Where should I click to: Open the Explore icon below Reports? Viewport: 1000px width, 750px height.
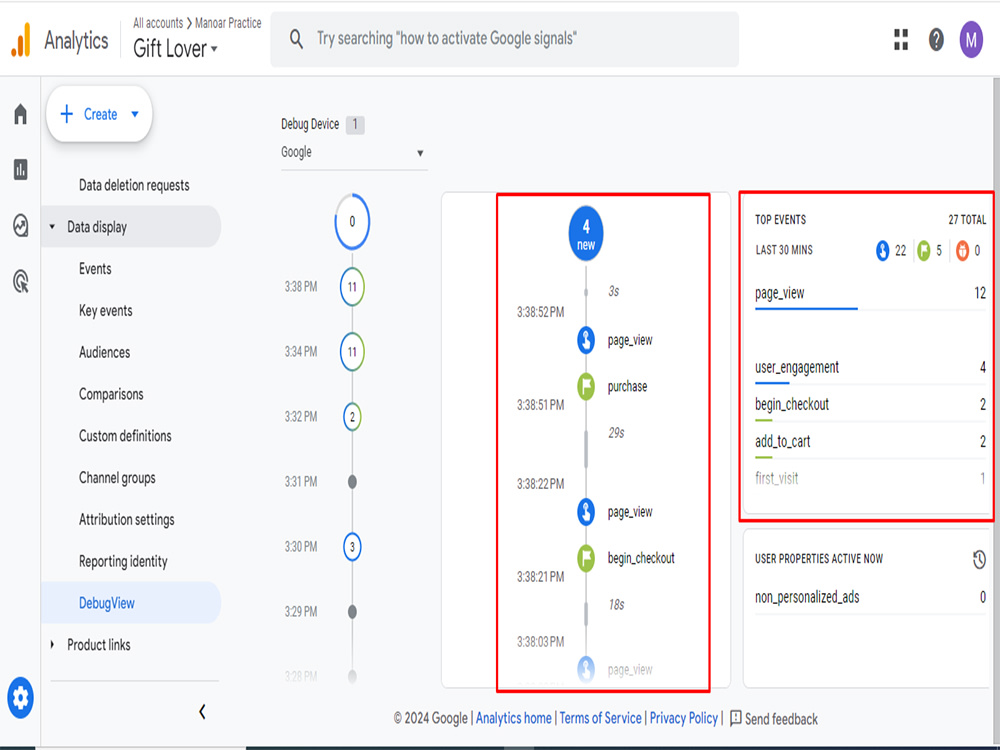tap(18, 226)
